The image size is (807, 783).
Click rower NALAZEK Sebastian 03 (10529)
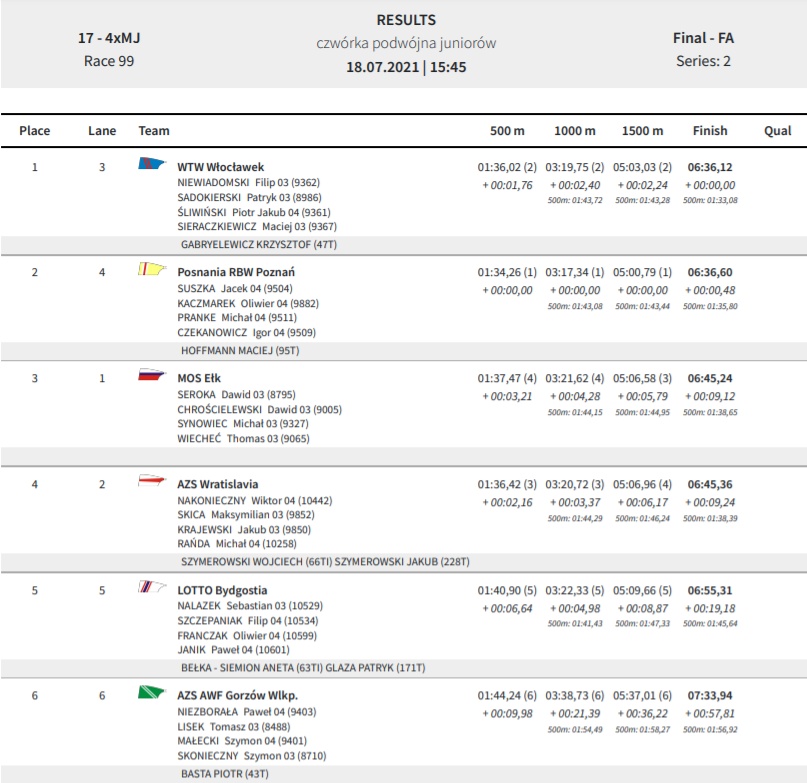point(250,606)
